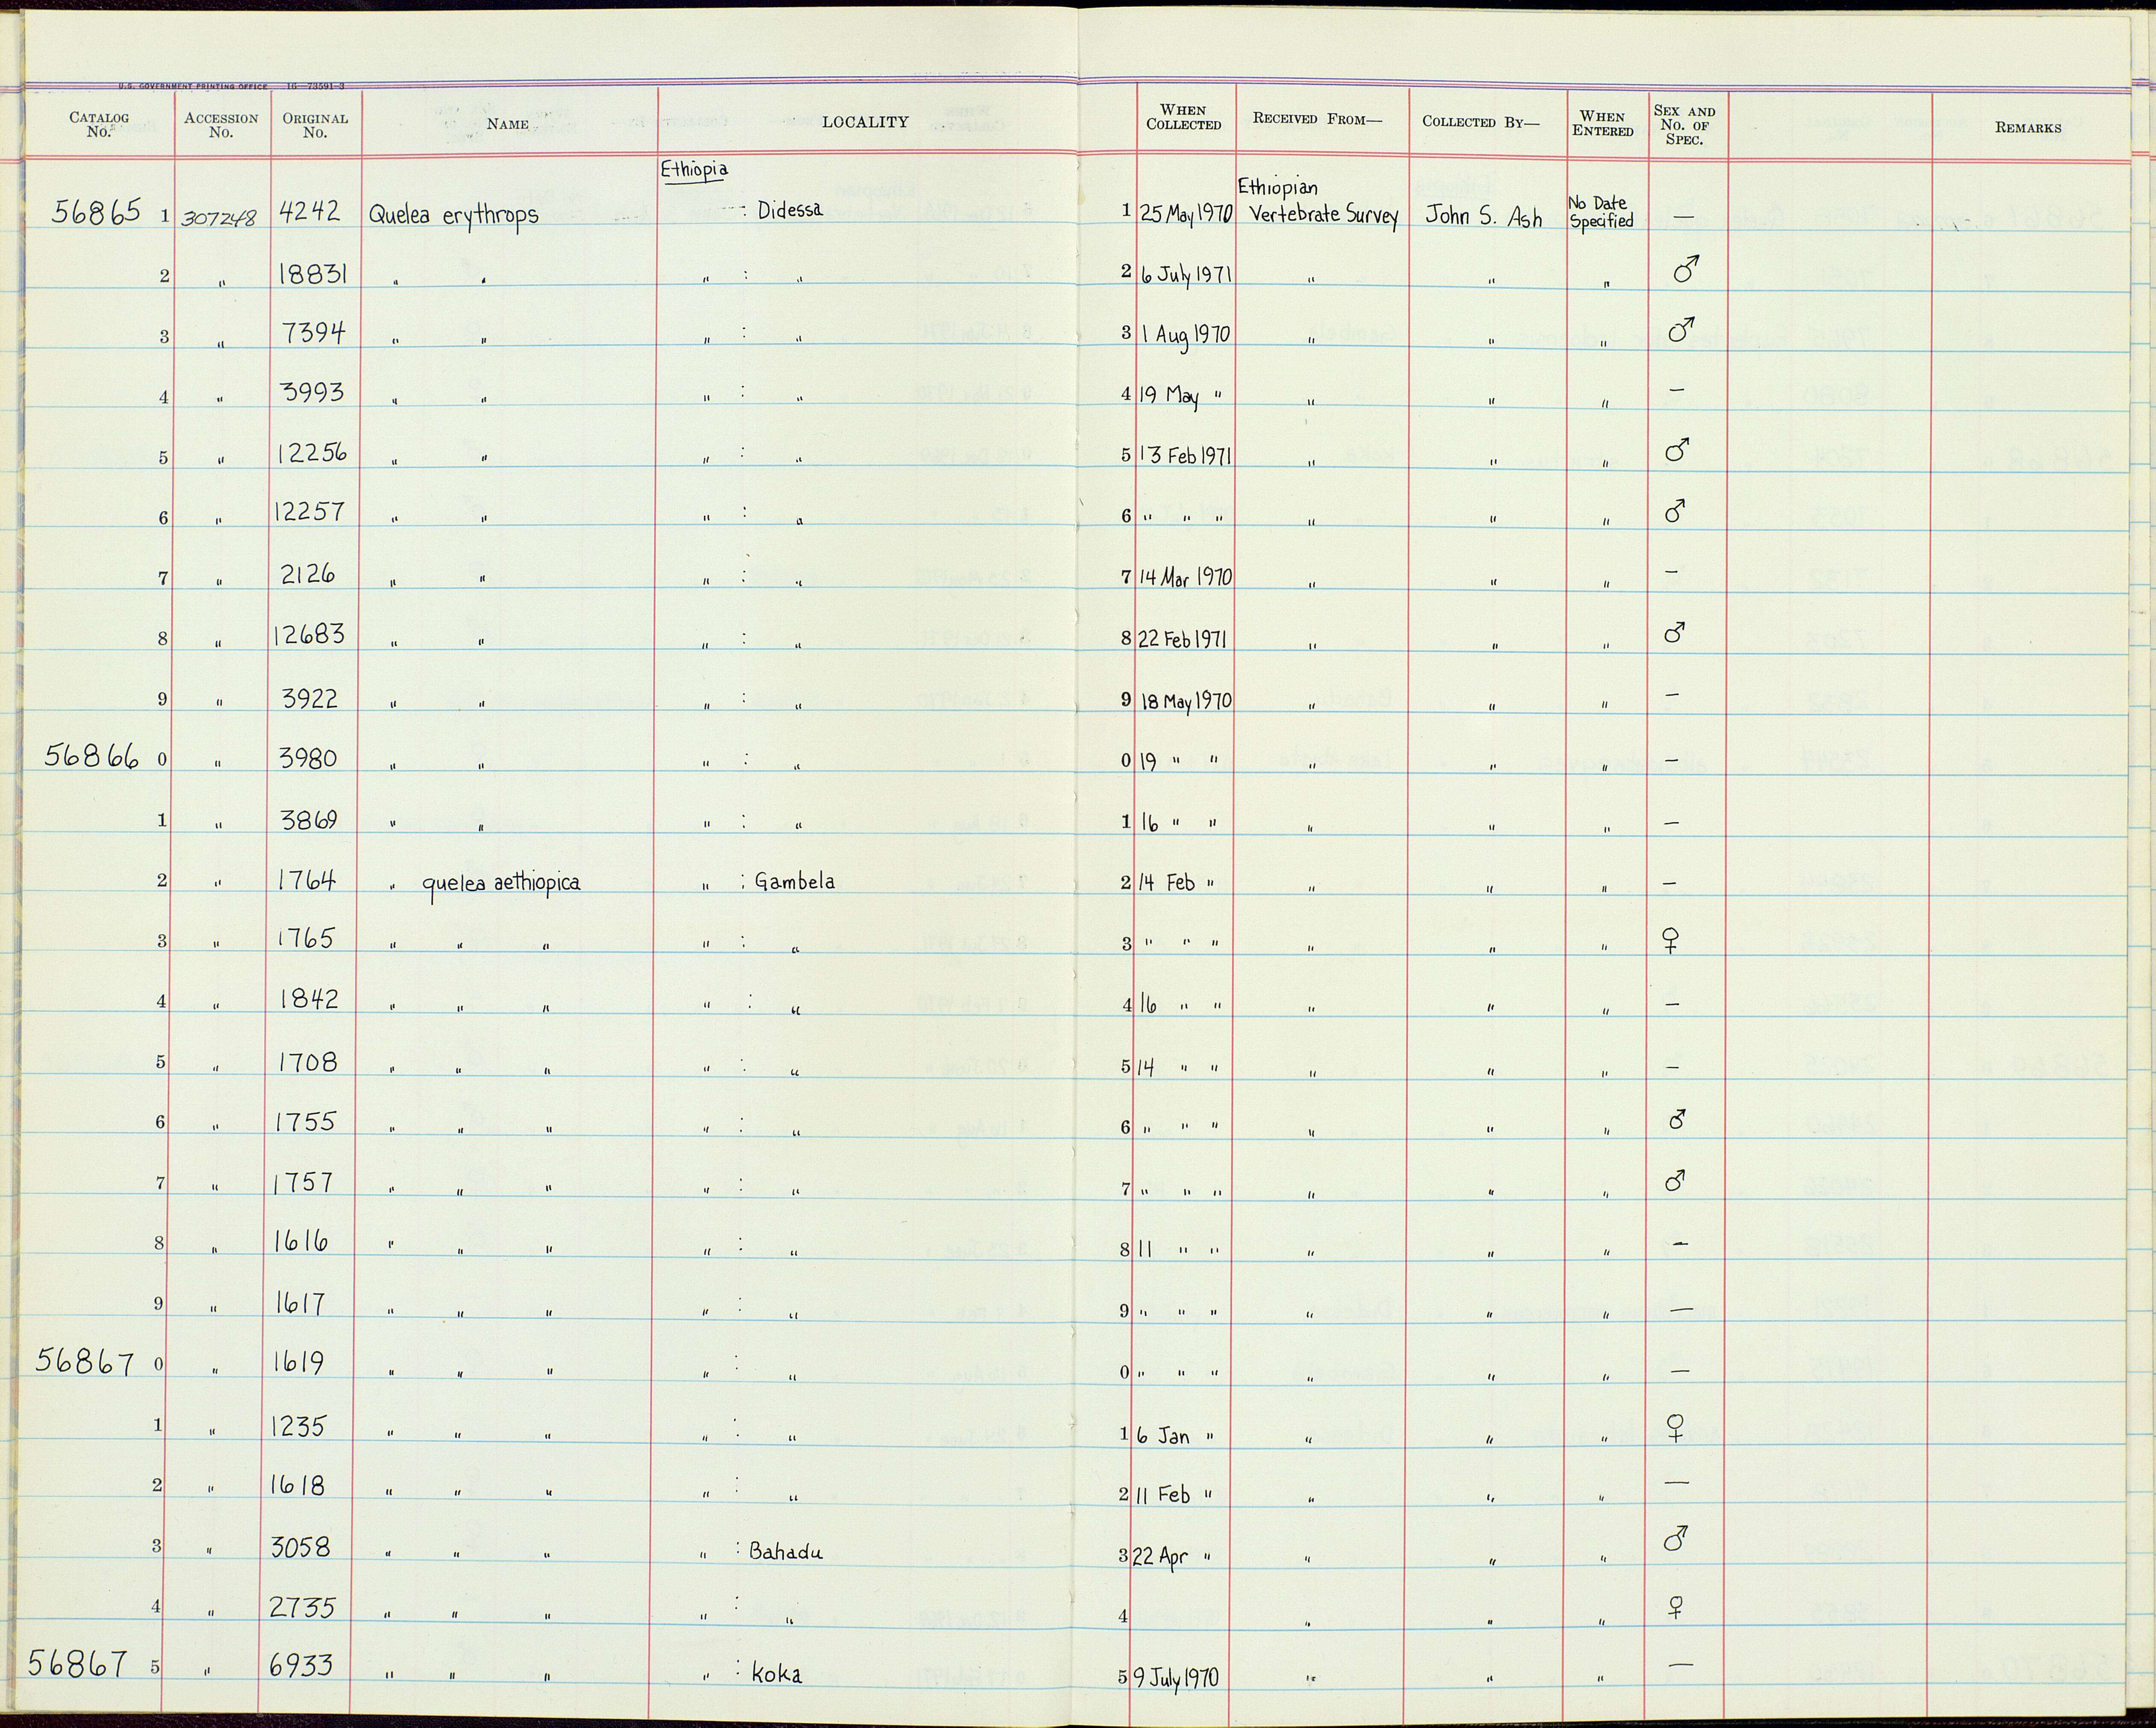Click the name Quelea erythrops
Image resolution: width=2156 pixels, height=1728 pixels.
tap(454, 215)
